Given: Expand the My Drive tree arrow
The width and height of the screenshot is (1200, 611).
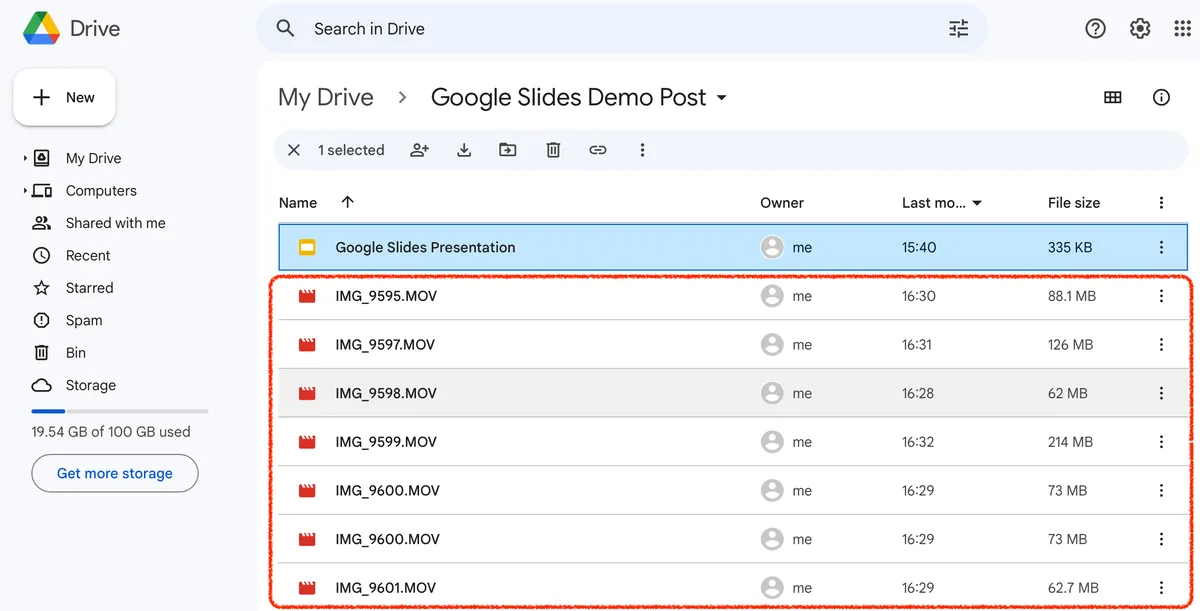Looking at the screenshot, I should pyautogui.click(x=25, y=158).
